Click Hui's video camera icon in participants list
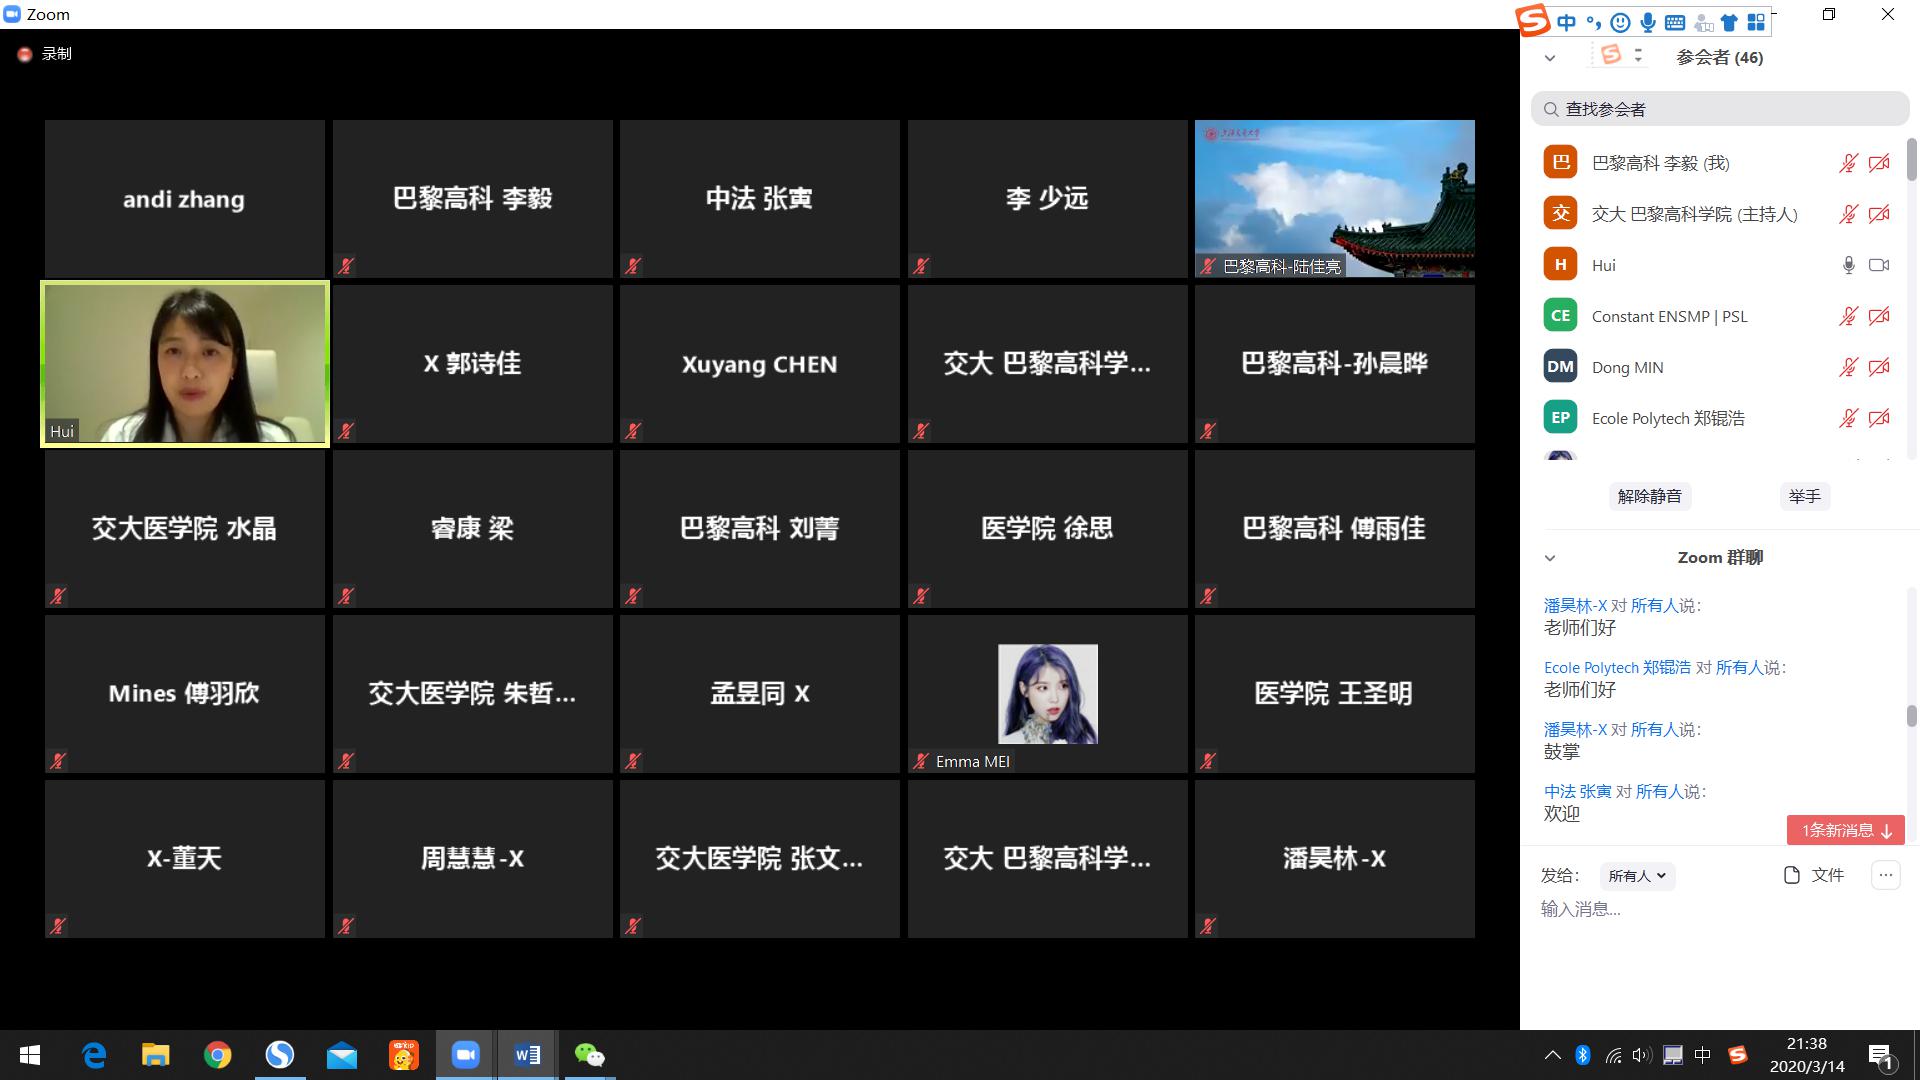This screenshot has height=1080, width=1920. [x=1879, y=265]
